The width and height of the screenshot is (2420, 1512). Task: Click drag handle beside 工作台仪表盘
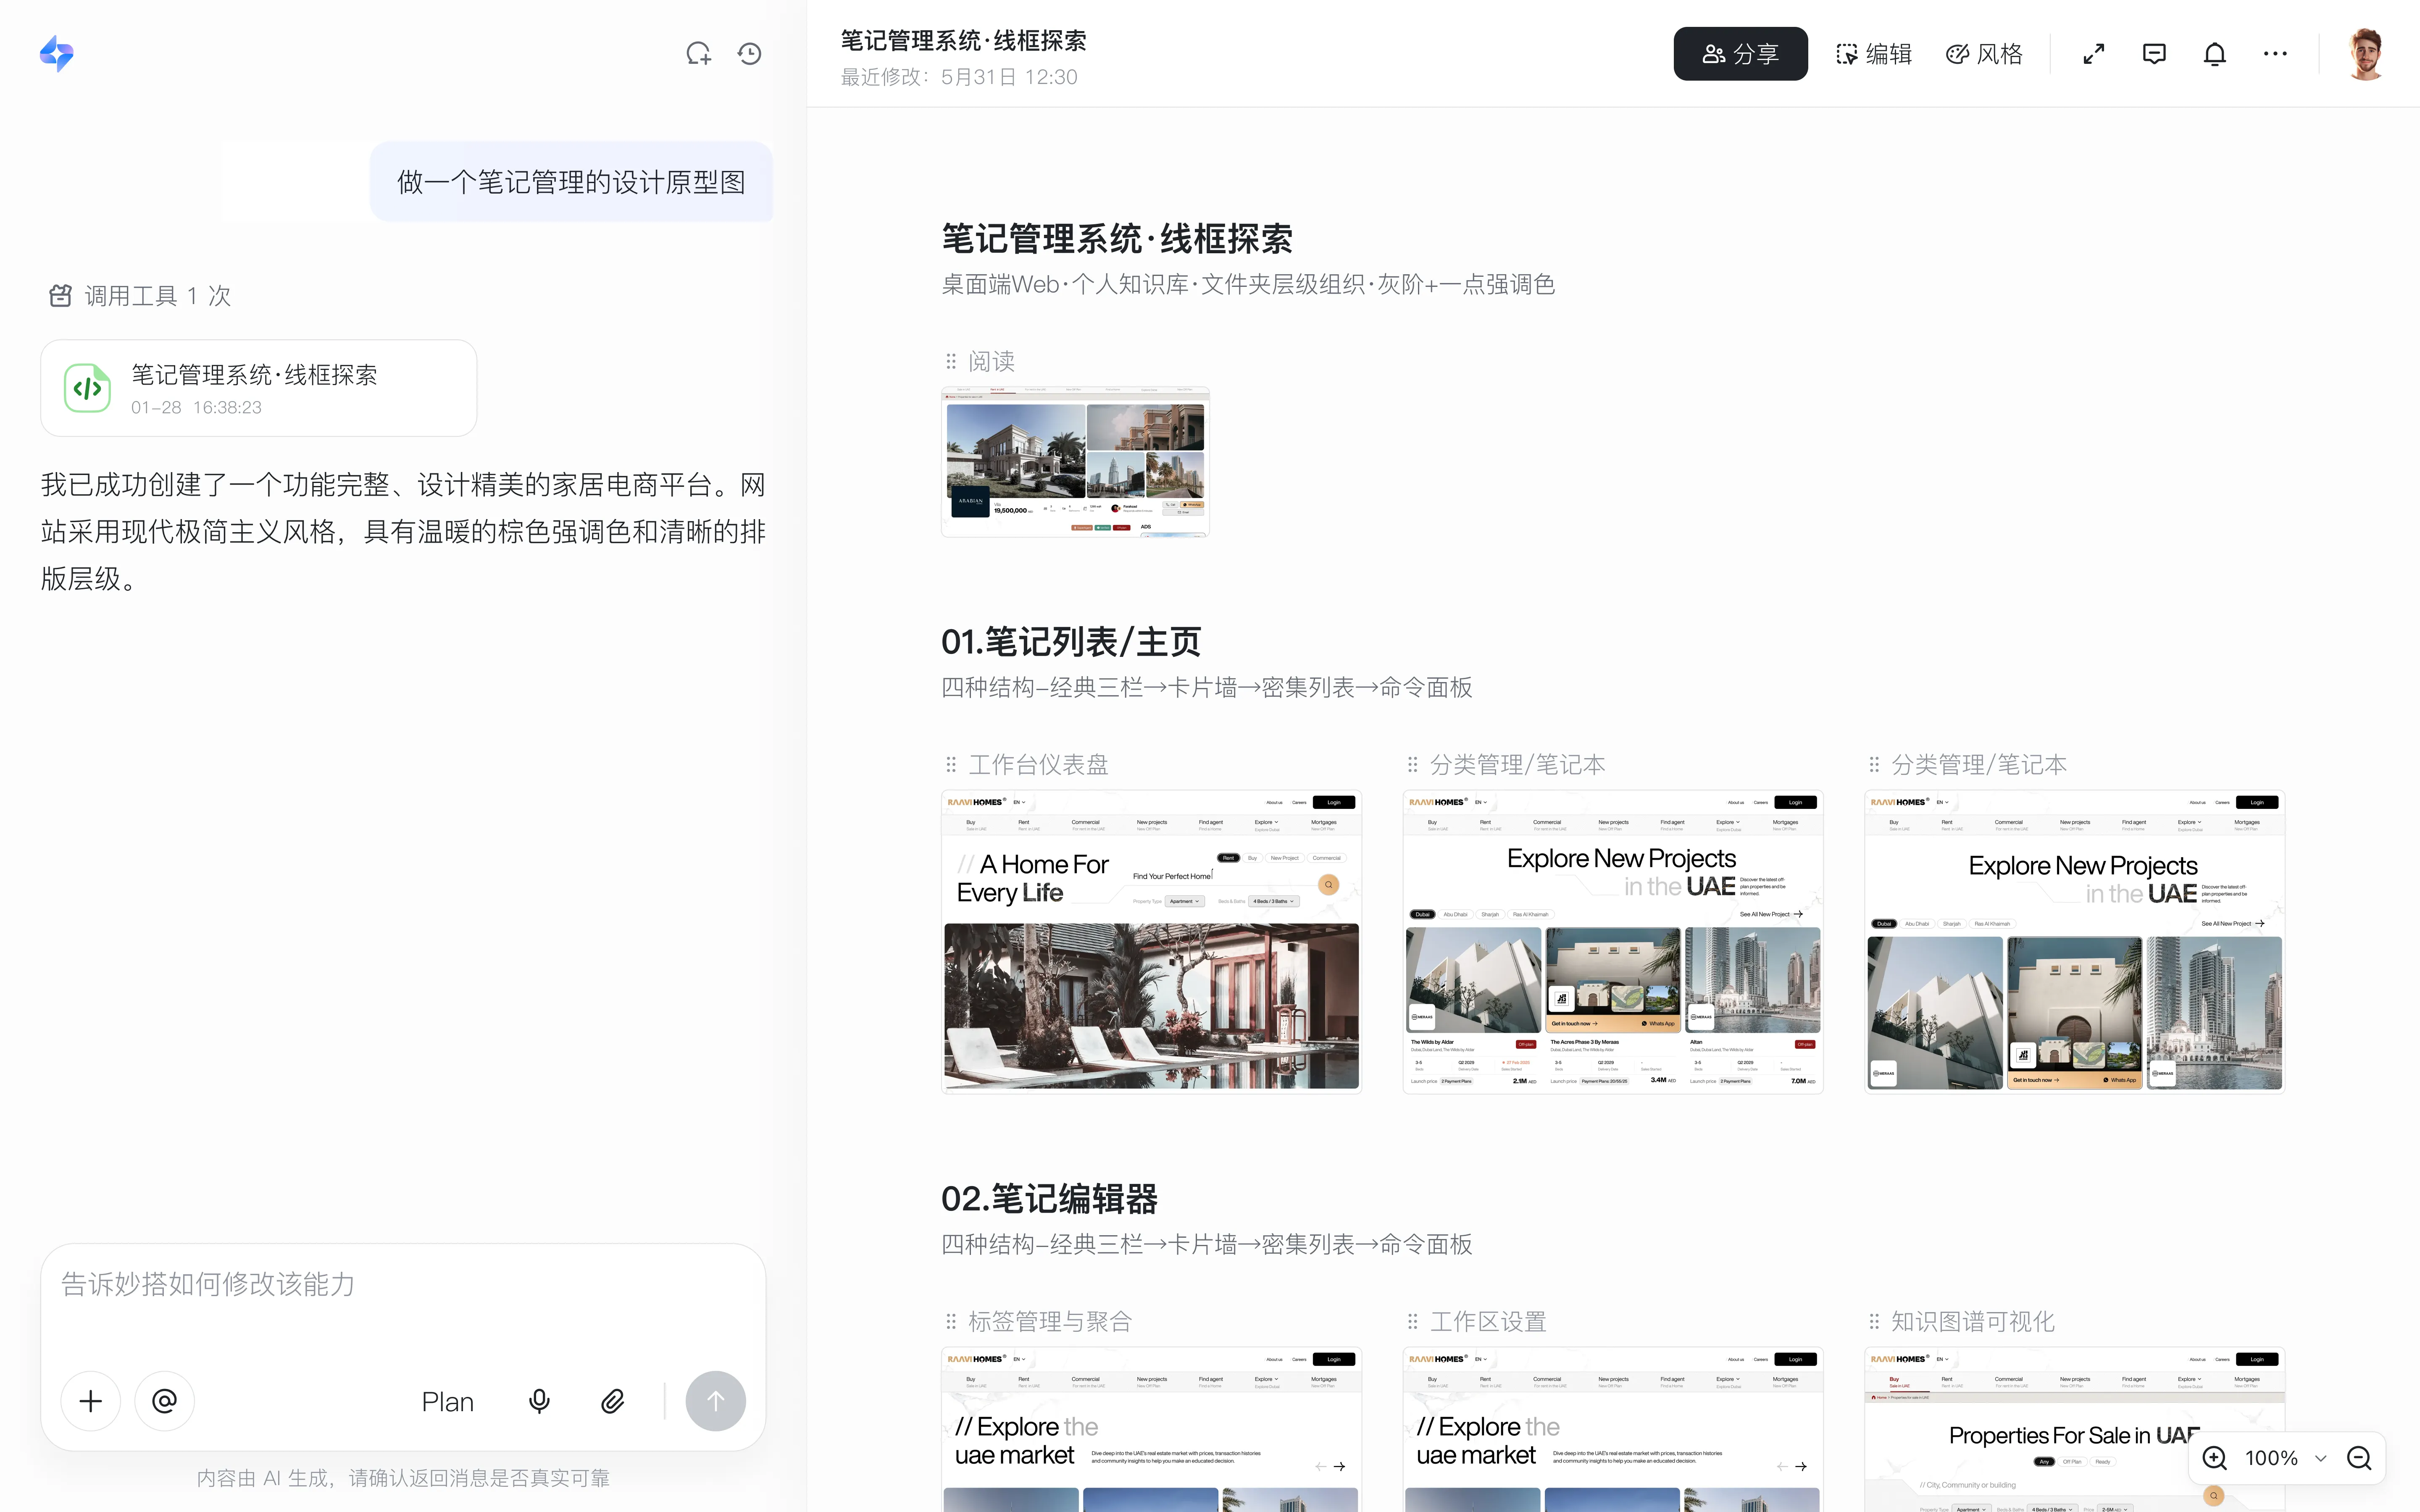click(x=951, y=765)
